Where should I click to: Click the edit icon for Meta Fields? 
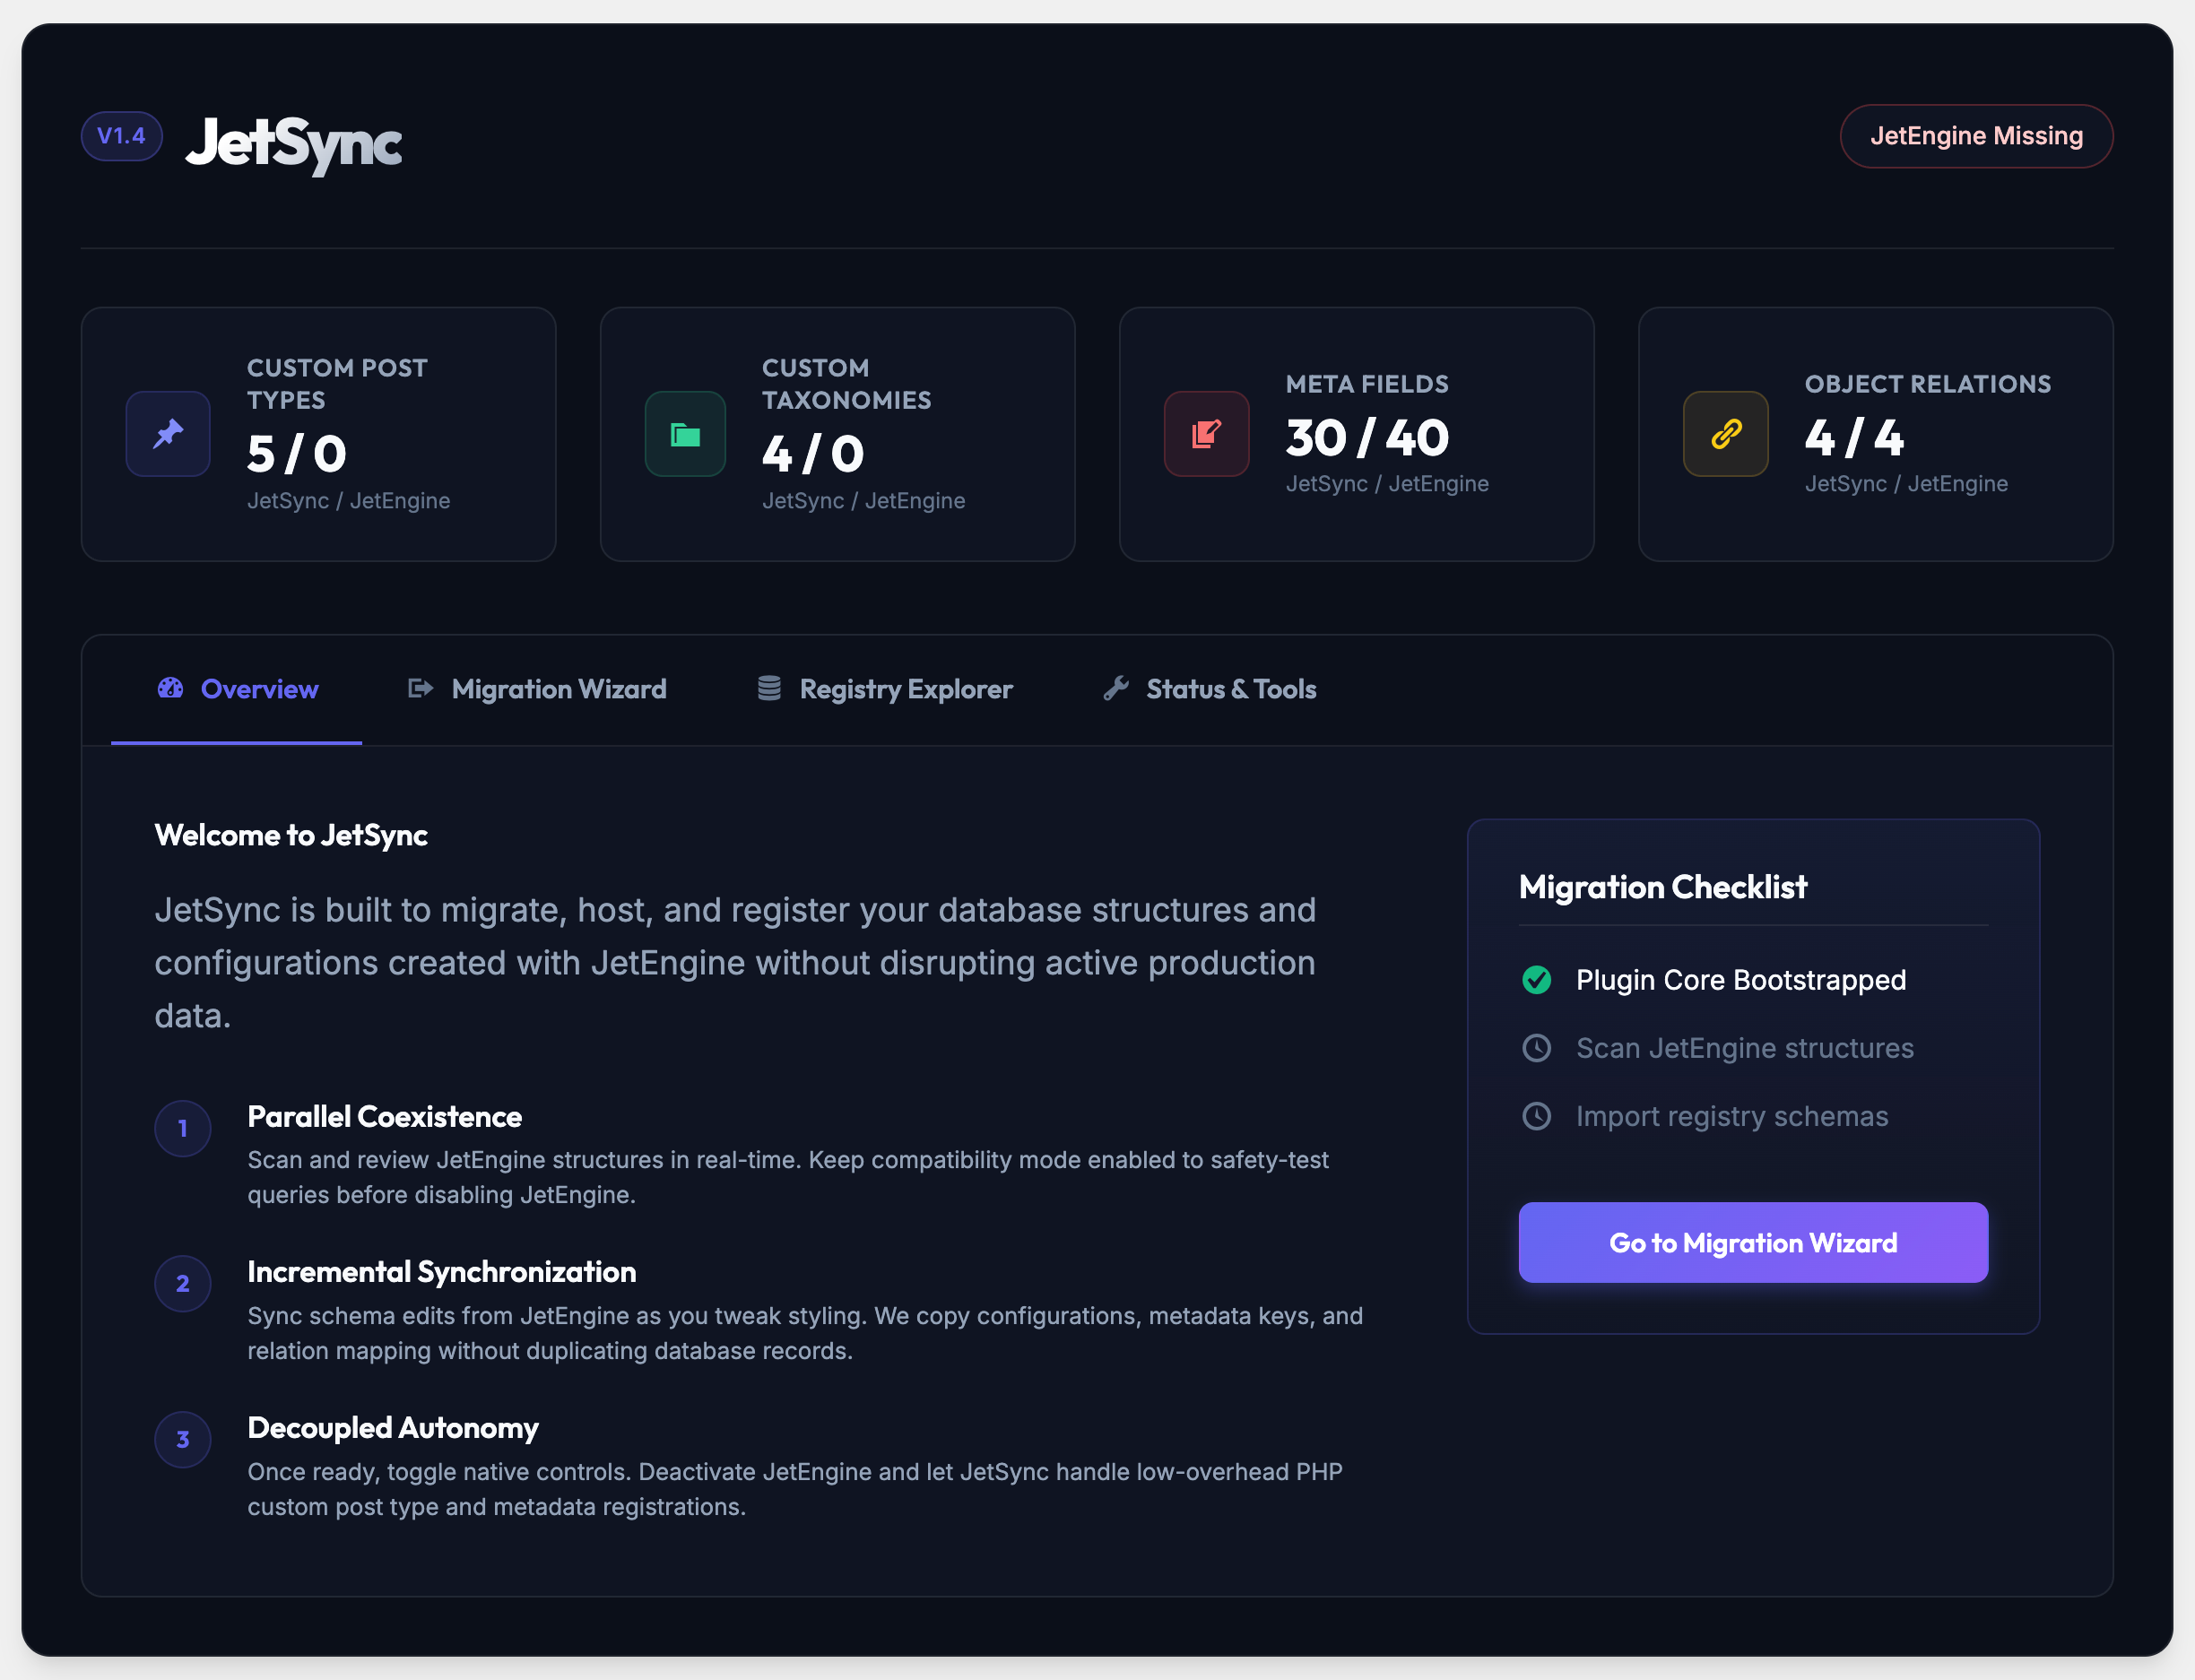click(1206, 434)
